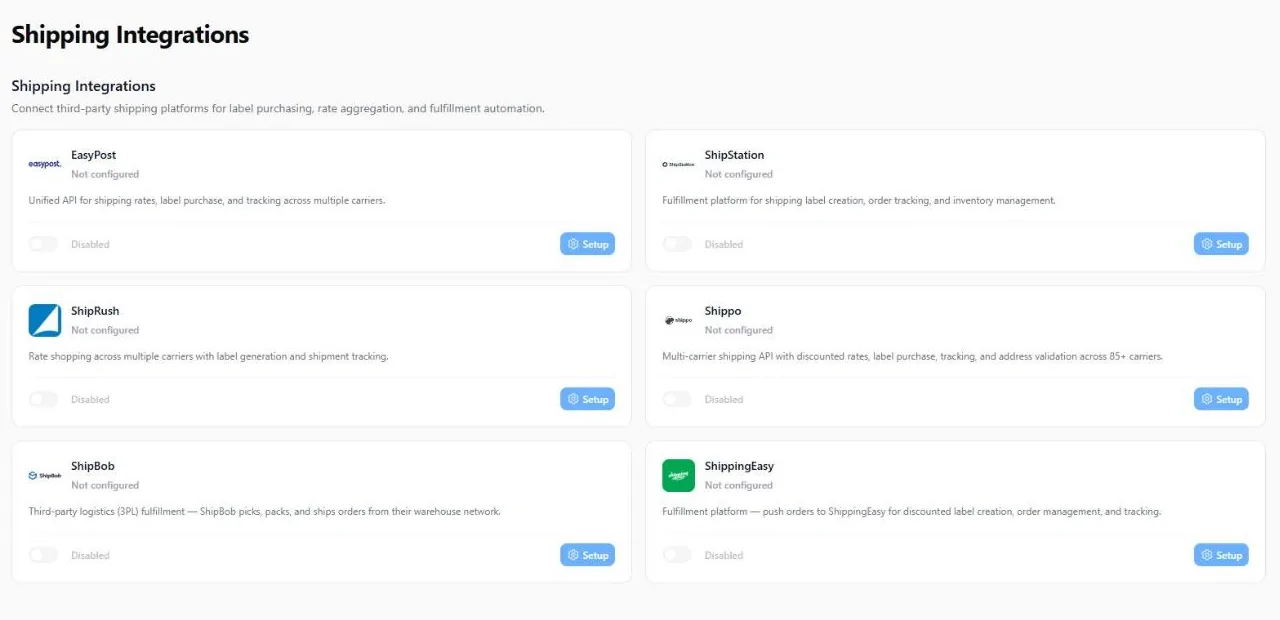Click the Shippo Setup button
Image resolution: width=1280 pixels, height=620 pixels.
tap(1221, 399)
